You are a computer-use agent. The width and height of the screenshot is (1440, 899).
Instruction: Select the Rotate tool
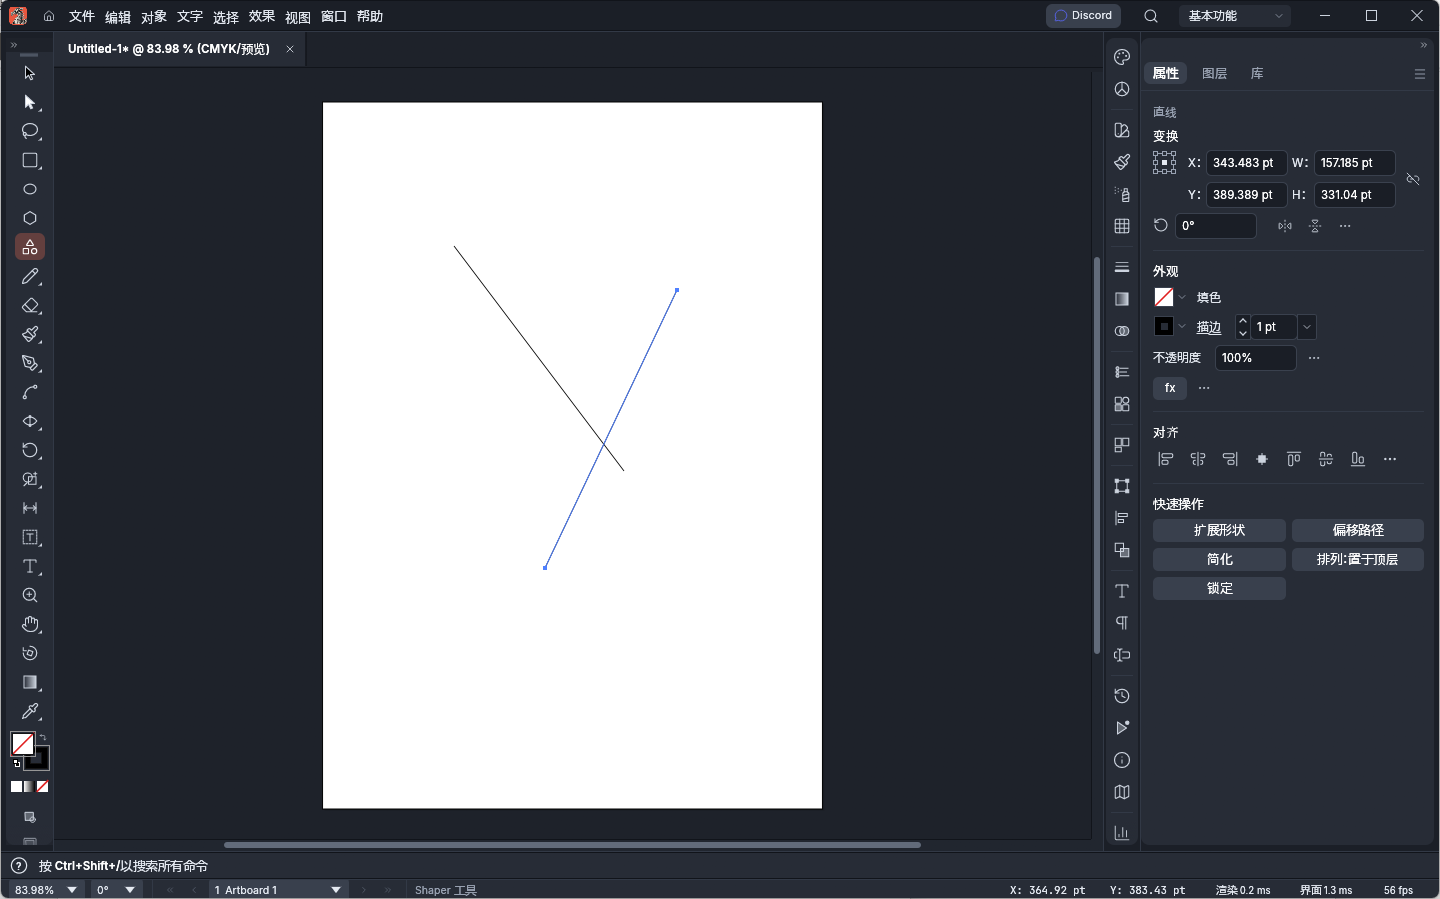tap(30, 450)
